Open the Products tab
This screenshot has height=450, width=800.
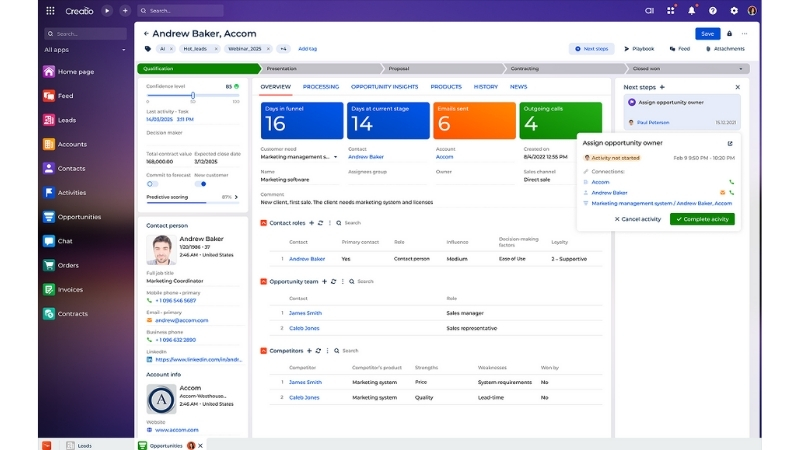[446, 87]
